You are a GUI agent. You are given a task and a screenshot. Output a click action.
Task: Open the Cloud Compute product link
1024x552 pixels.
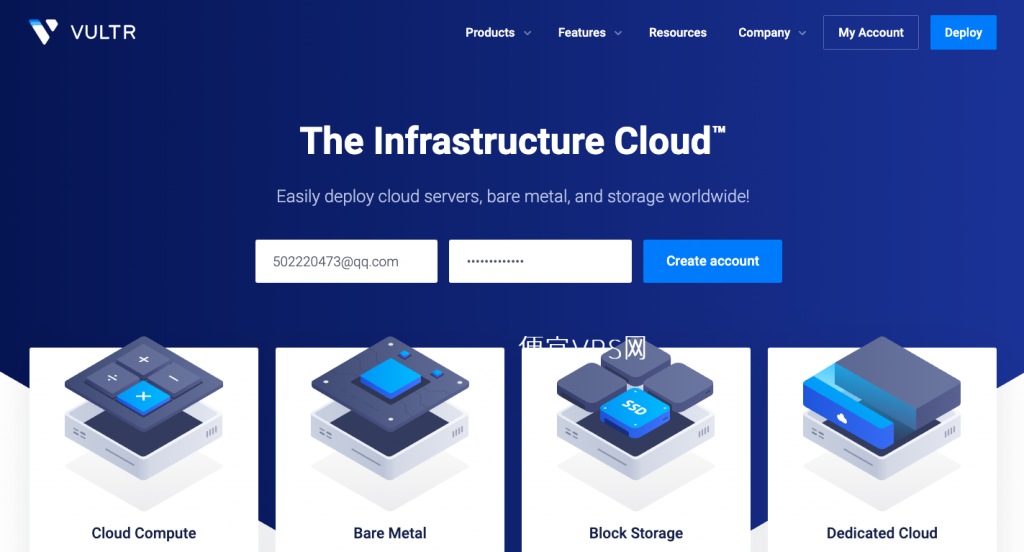144,533
